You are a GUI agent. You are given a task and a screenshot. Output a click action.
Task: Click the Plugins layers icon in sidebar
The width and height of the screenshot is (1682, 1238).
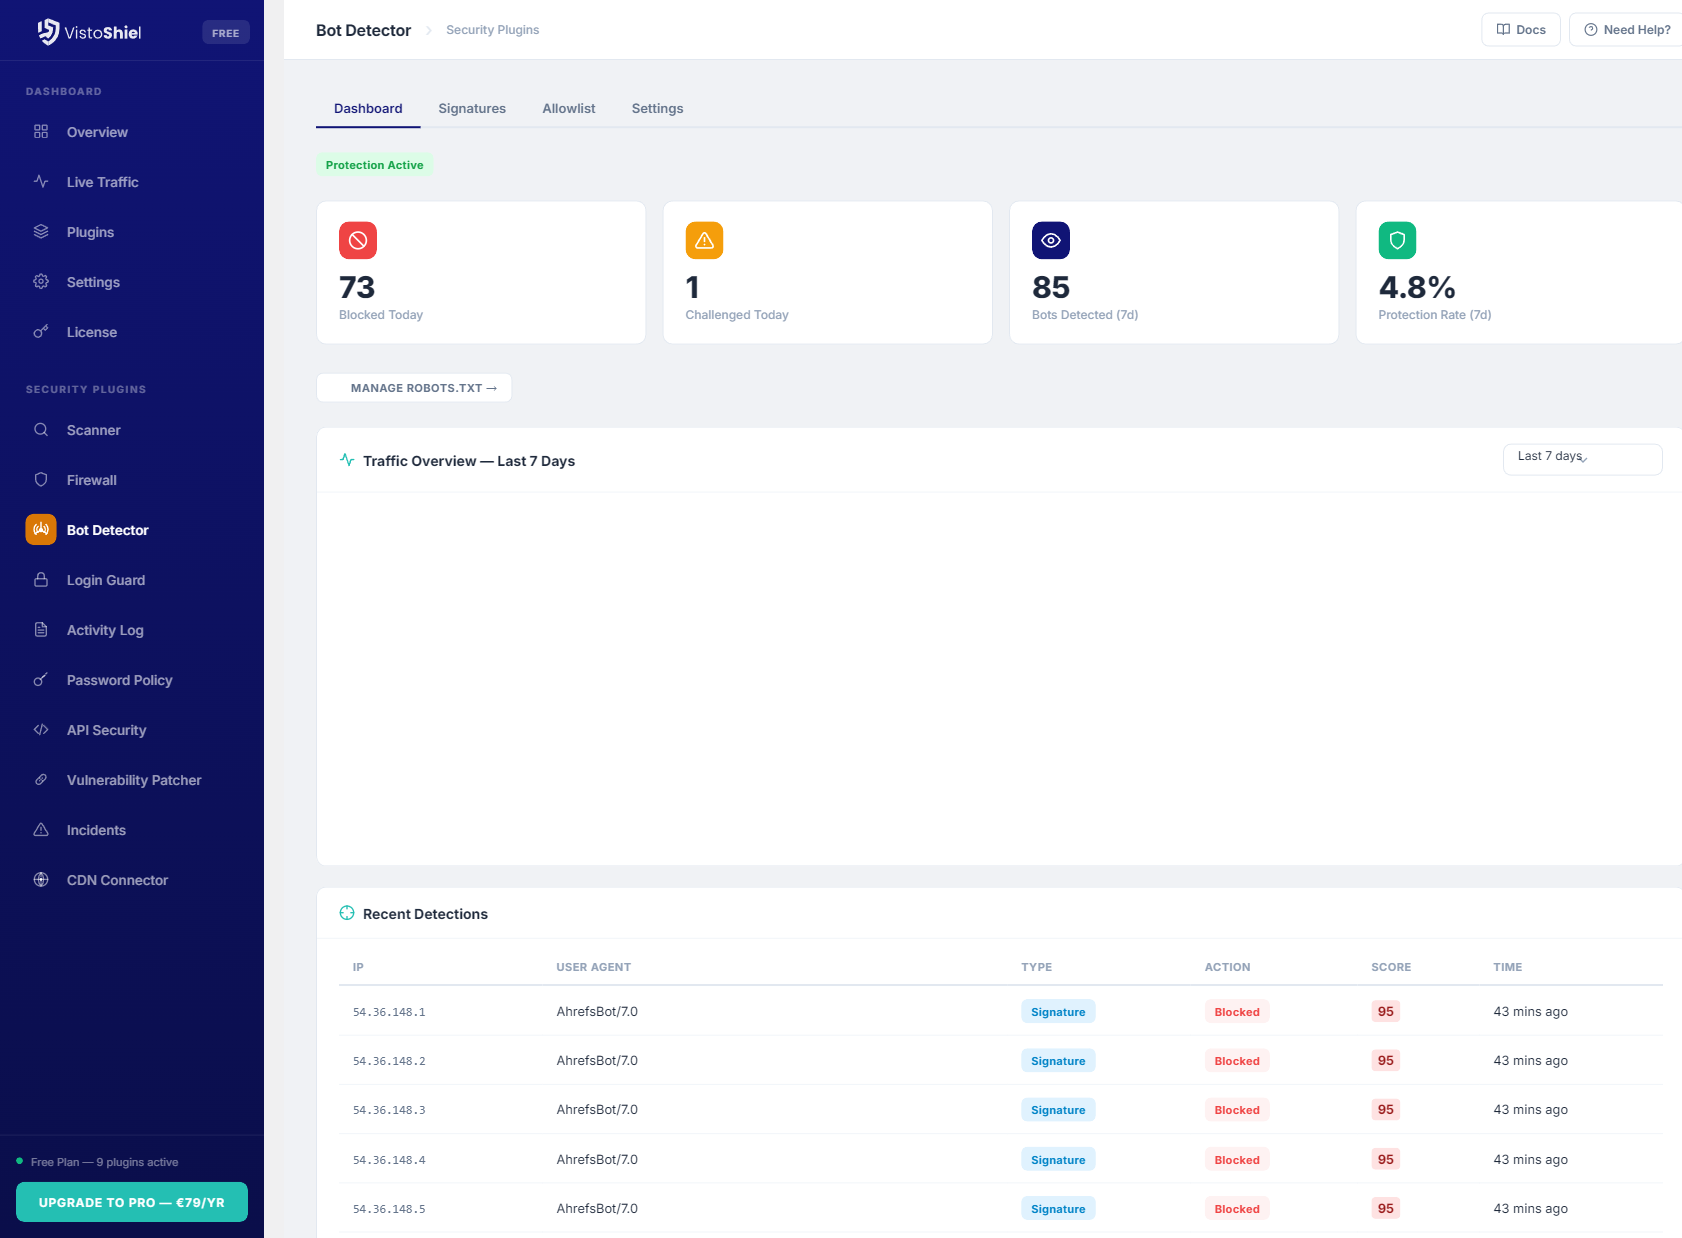[x=41, y=232]
